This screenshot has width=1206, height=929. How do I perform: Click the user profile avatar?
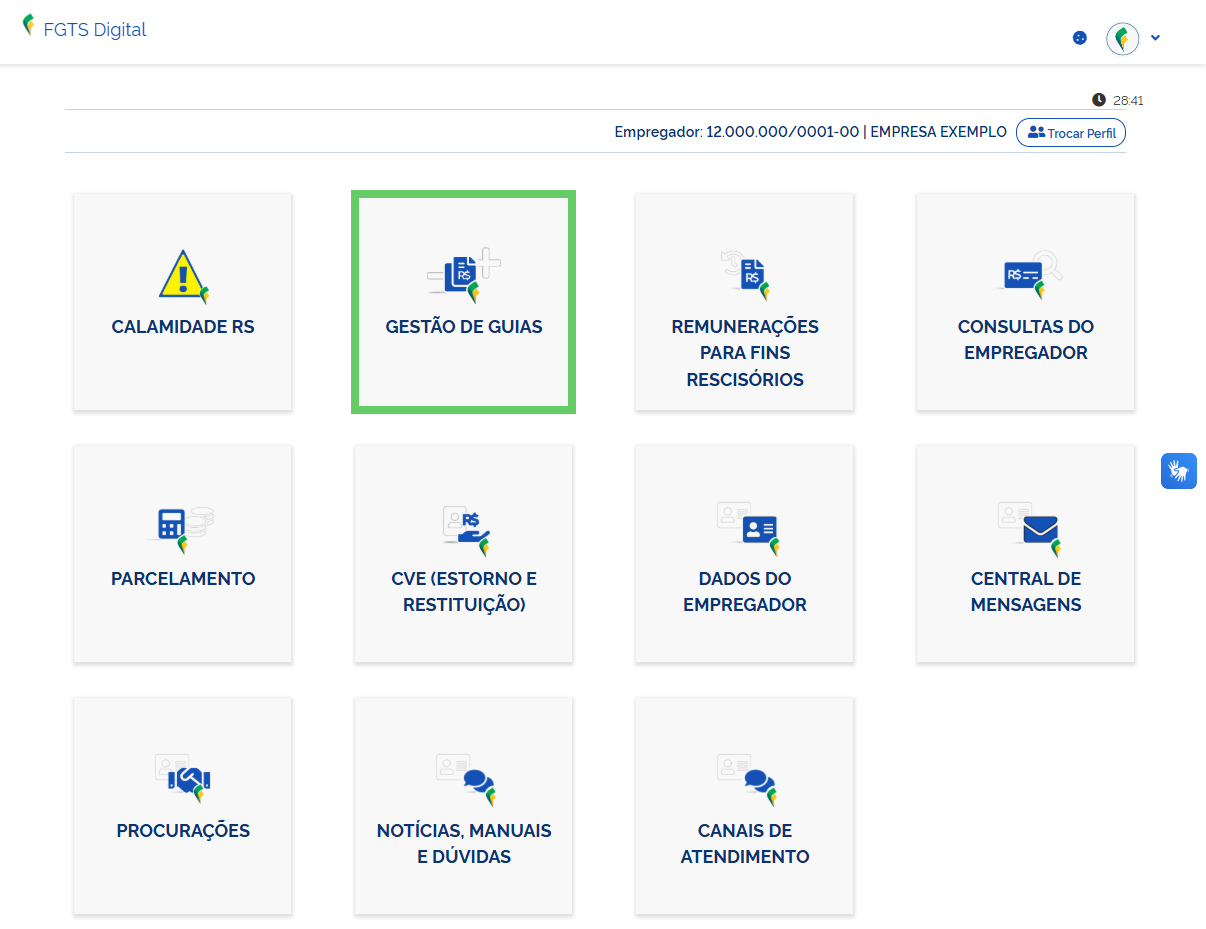click(x=1122, y=38)
